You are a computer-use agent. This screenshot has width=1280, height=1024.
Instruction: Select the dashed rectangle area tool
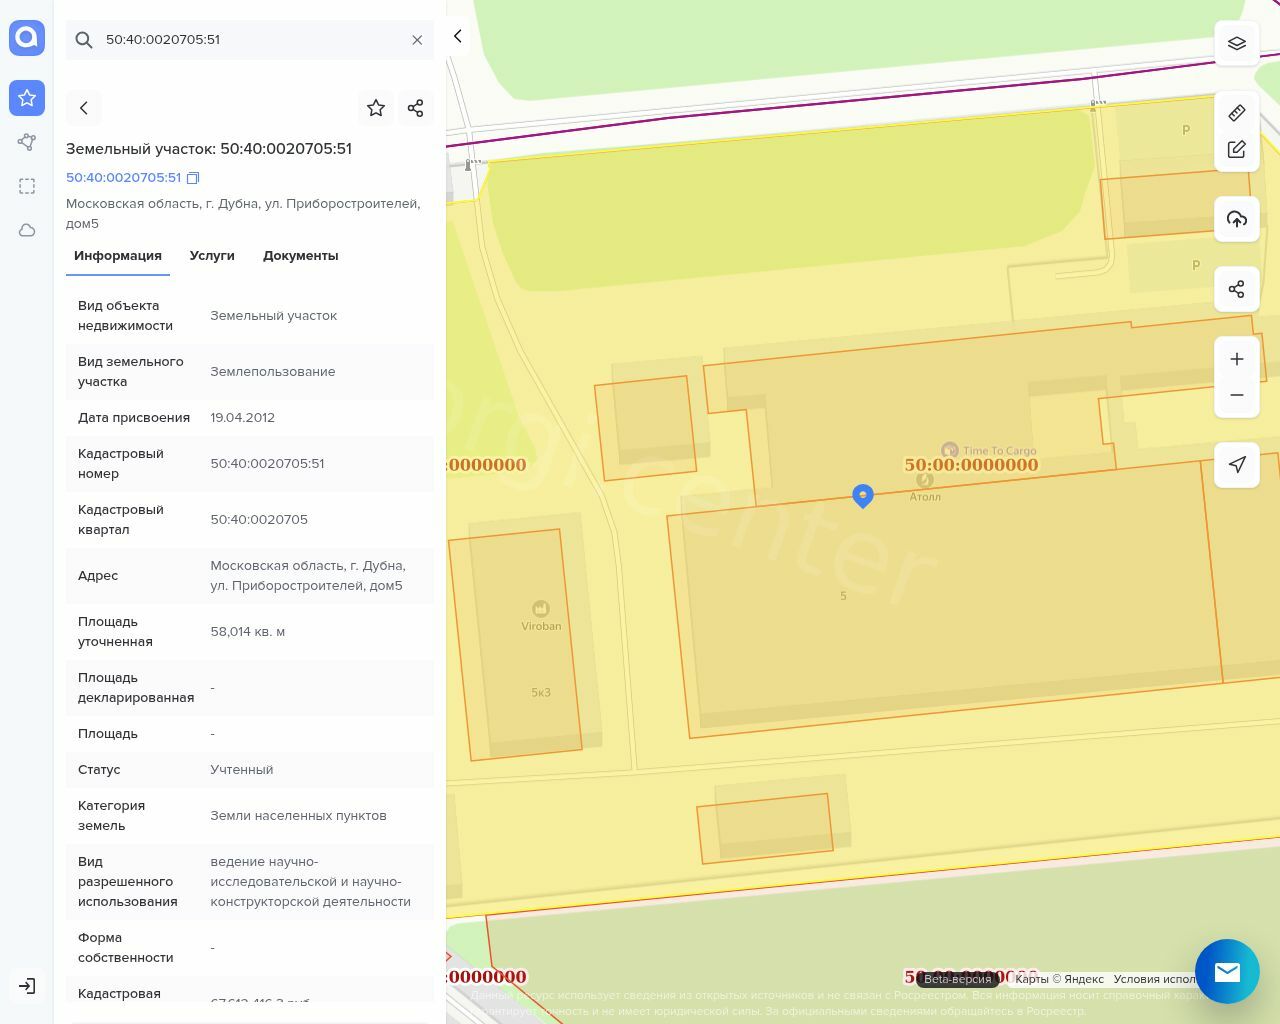click(27, 186)
